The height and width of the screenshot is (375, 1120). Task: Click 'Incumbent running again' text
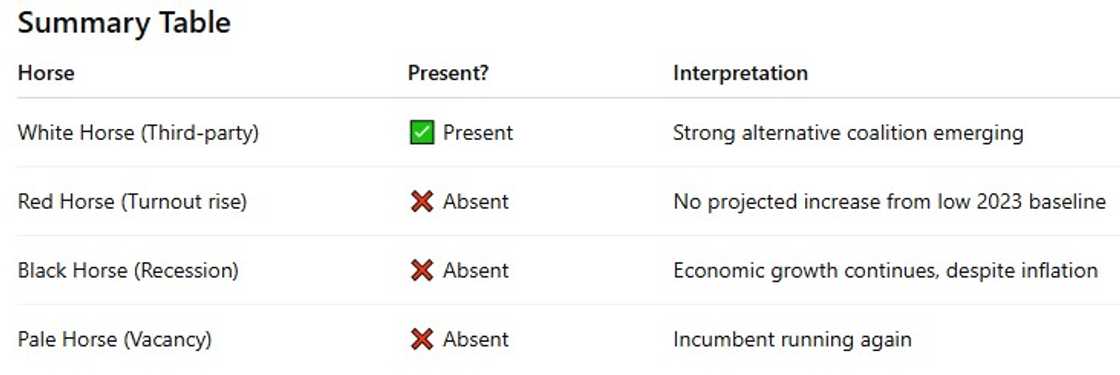792,340
